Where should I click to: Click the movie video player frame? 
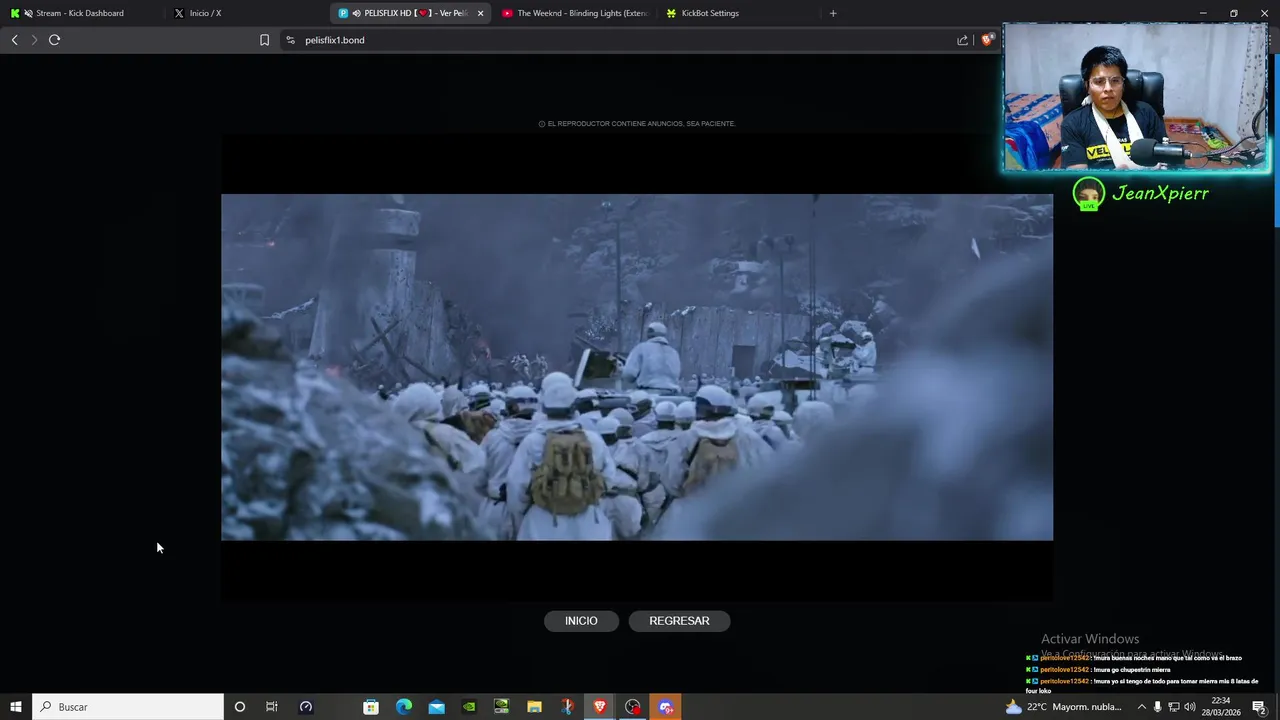click(x=637, y=367)
